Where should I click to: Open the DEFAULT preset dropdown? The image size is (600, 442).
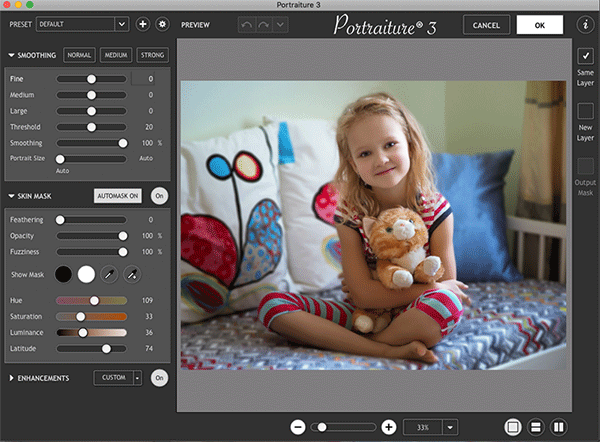click(82, 24)
